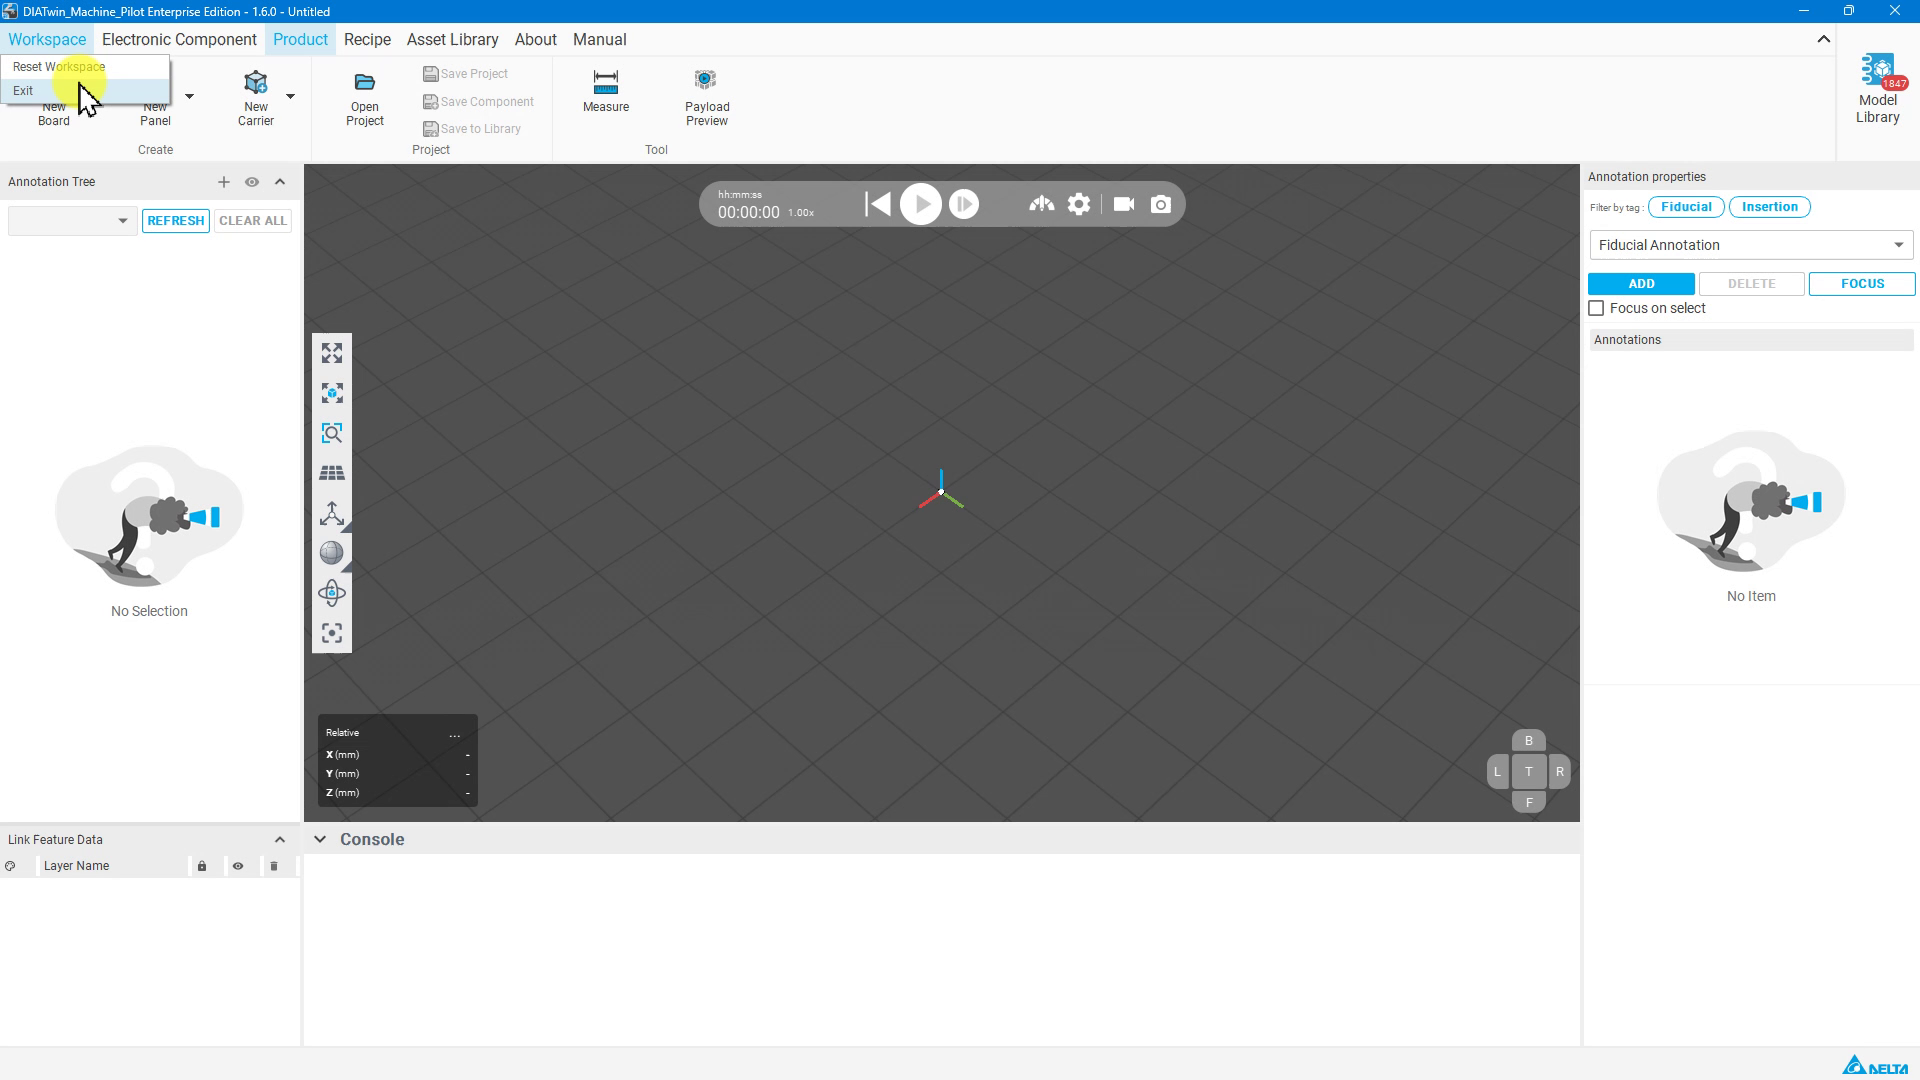Open simulation settings gear
This screenshot has height=1080, width=1920.
pos(1079,204)
